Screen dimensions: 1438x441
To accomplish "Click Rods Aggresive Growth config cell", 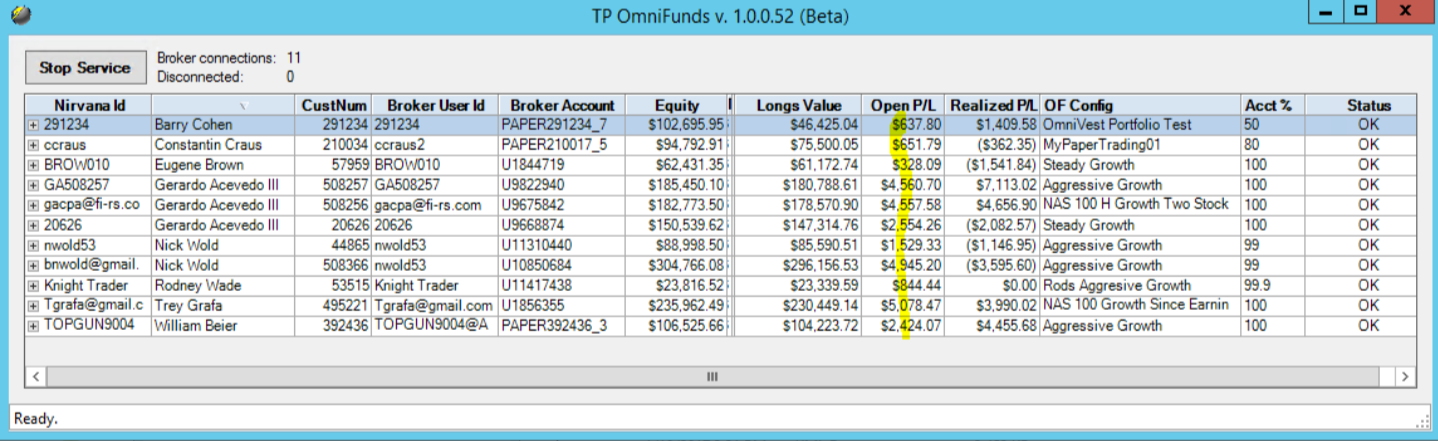I will point(1141,285).
